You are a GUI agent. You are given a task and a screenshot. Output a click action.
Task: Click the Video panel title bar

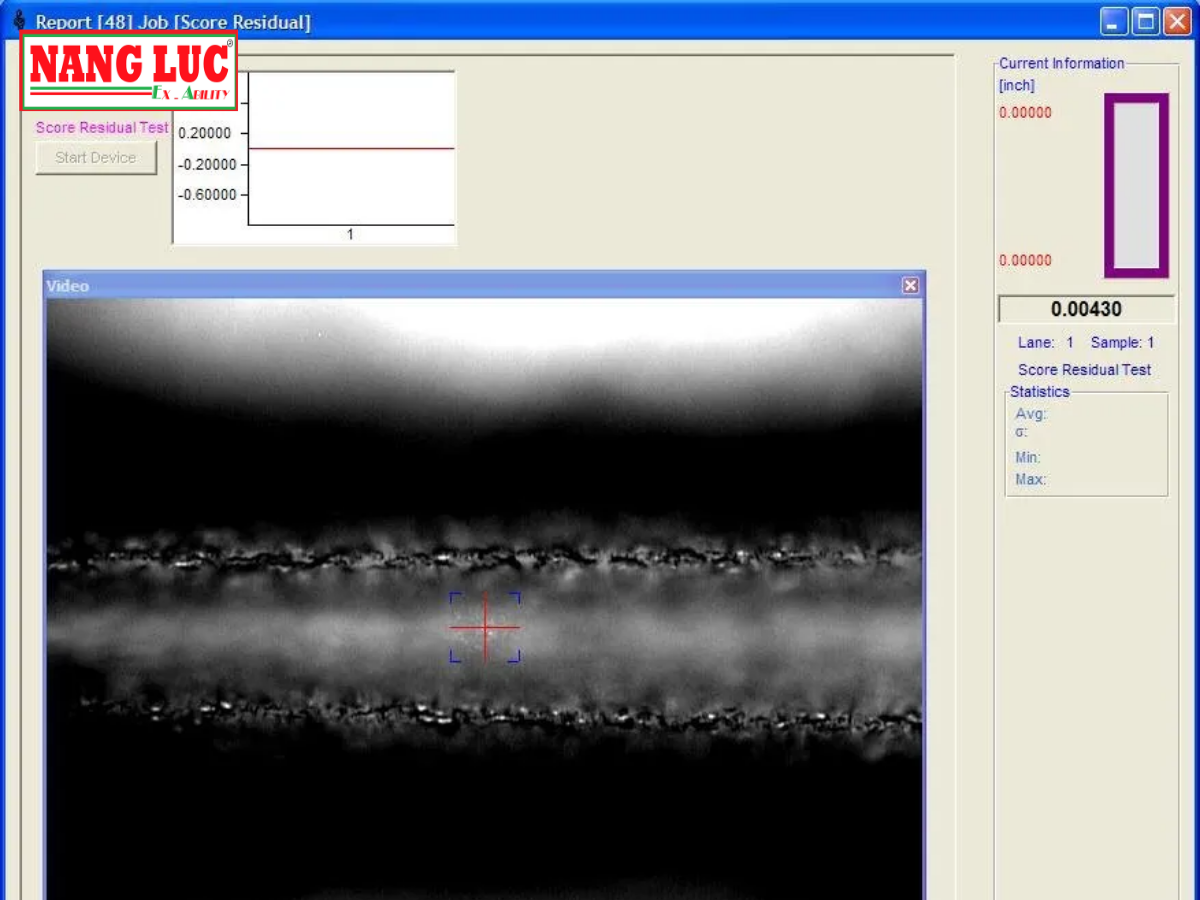[470, 286]
